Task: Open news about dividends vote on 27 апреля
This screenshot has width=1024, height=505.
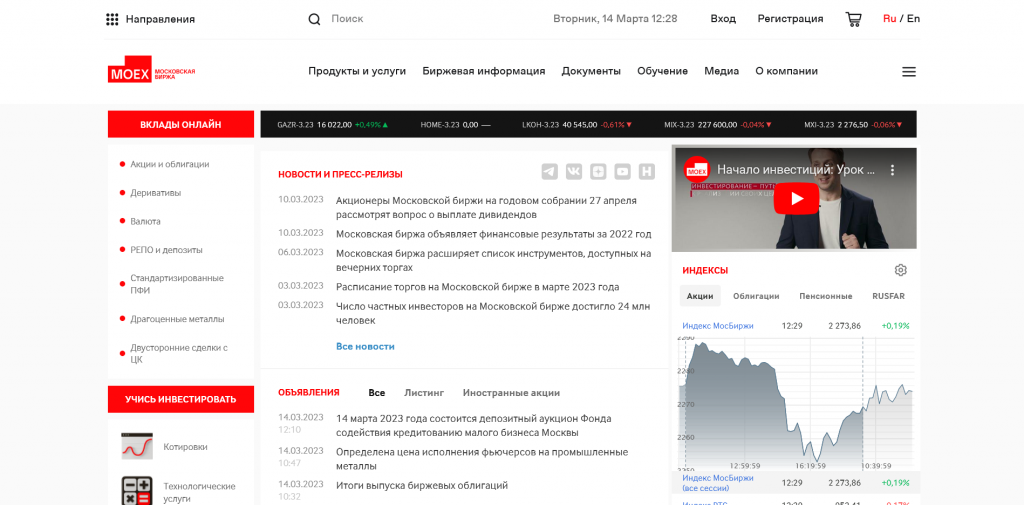Action: point(486,207)
